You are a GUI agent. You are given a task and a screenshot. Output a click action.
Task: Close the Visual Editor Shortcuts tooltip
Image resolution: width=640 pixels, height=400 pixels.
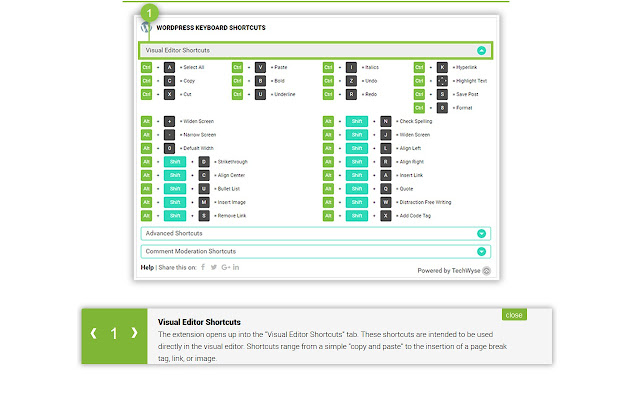[x=514, y=315]
